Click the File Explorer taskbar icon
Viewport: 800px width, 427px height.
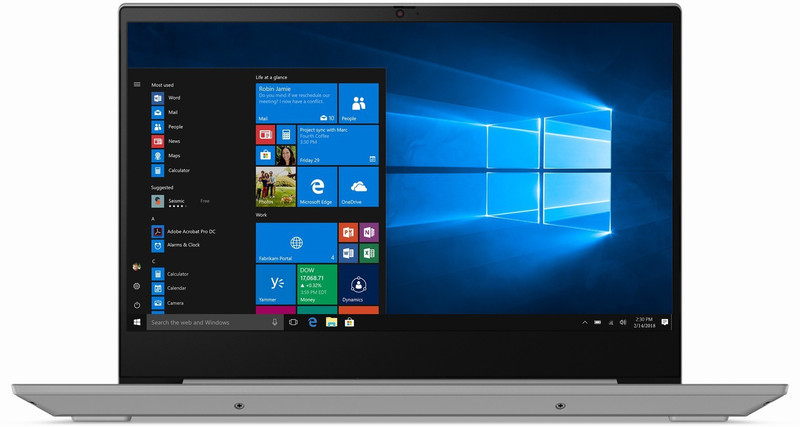point(331,323)
